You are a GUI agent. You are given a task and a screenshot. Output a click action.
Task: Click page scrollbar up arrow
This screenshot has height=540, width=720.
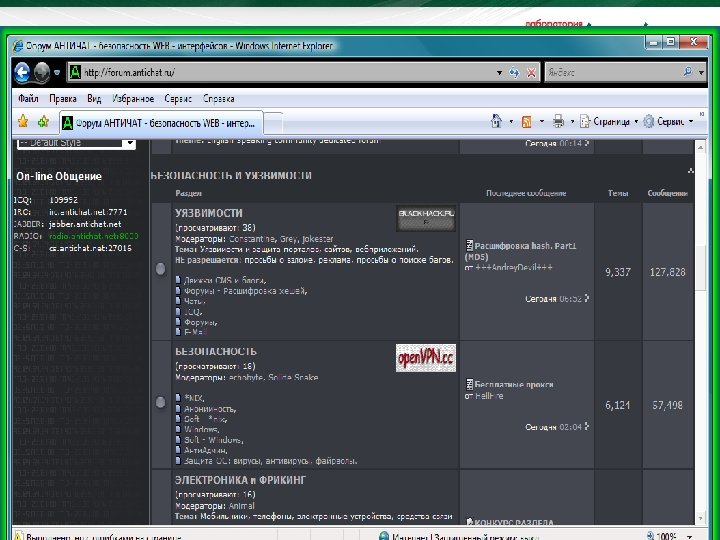point(700,147)
